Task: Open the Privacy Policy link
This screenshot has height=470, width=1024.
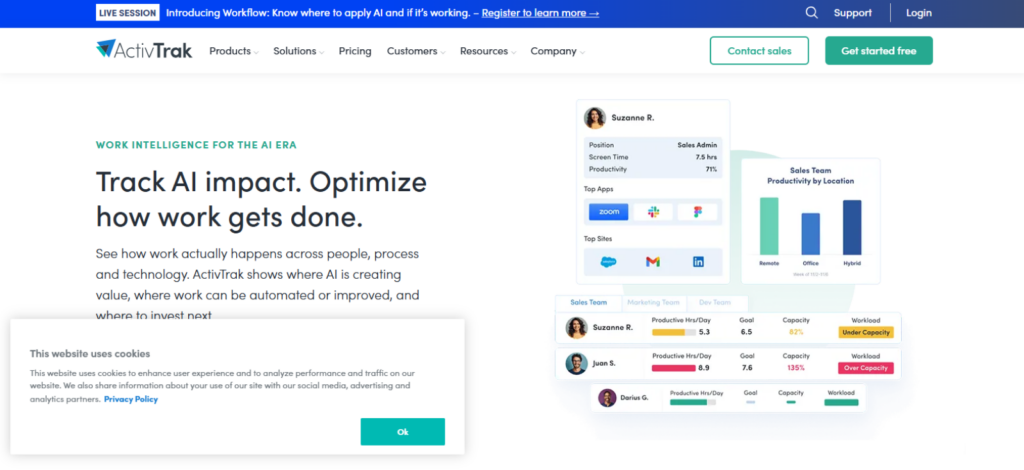Action: (131, 399)
